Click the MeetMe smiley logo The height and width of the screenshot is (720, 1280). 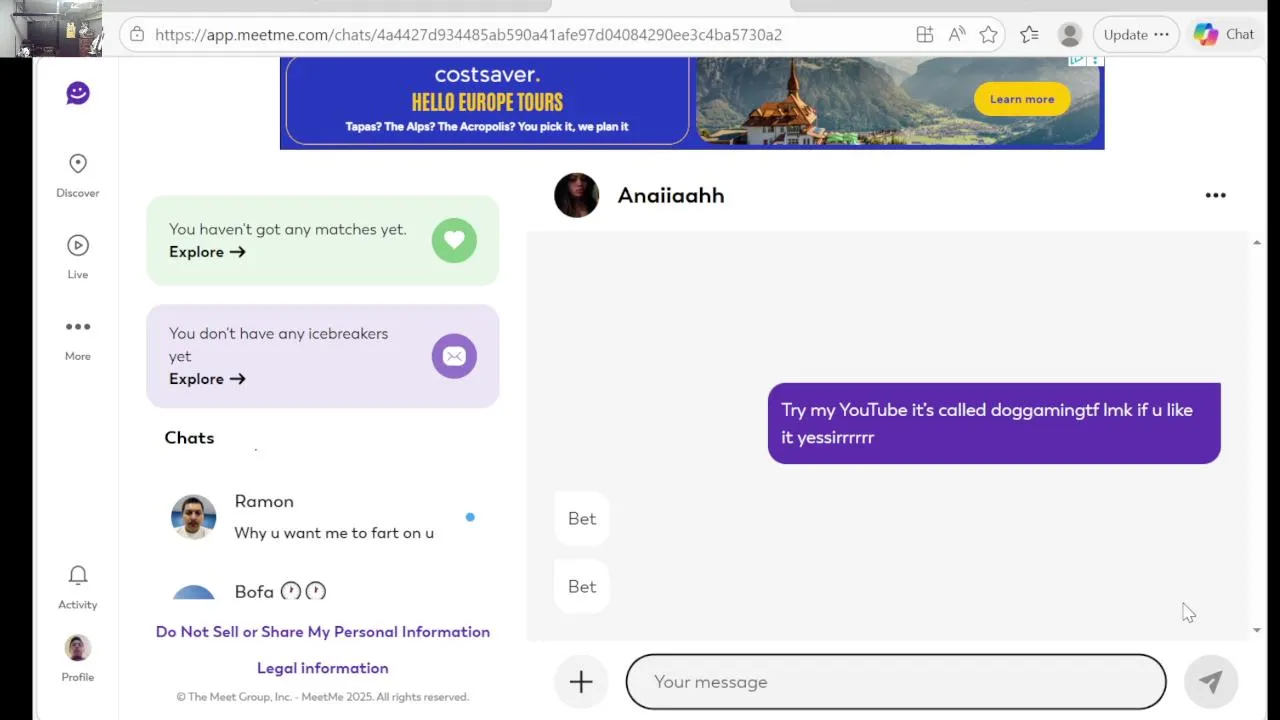point(78,93)
